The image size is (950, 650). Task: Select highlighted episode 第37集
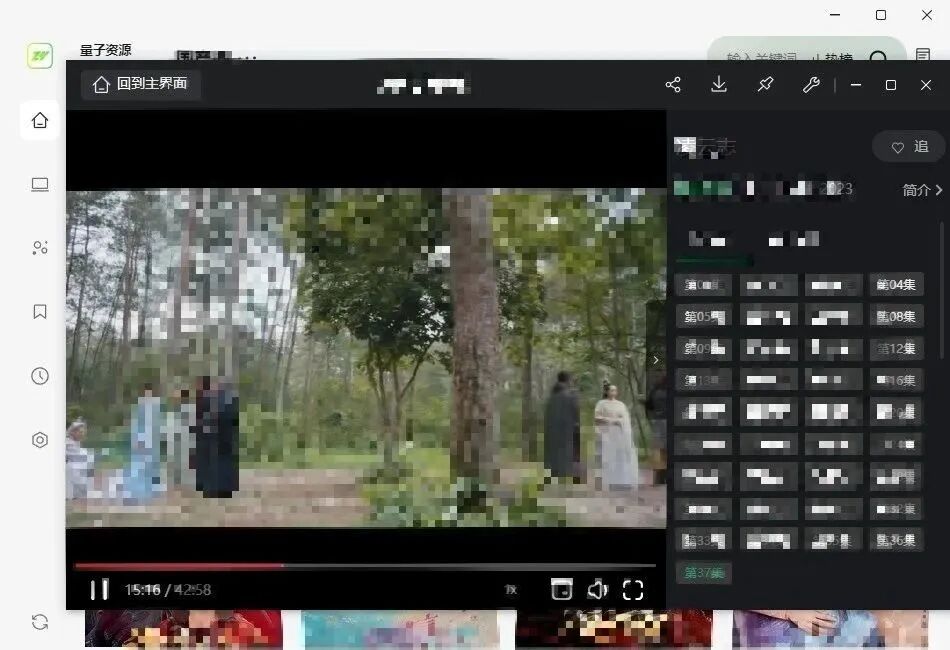(703, 572)
